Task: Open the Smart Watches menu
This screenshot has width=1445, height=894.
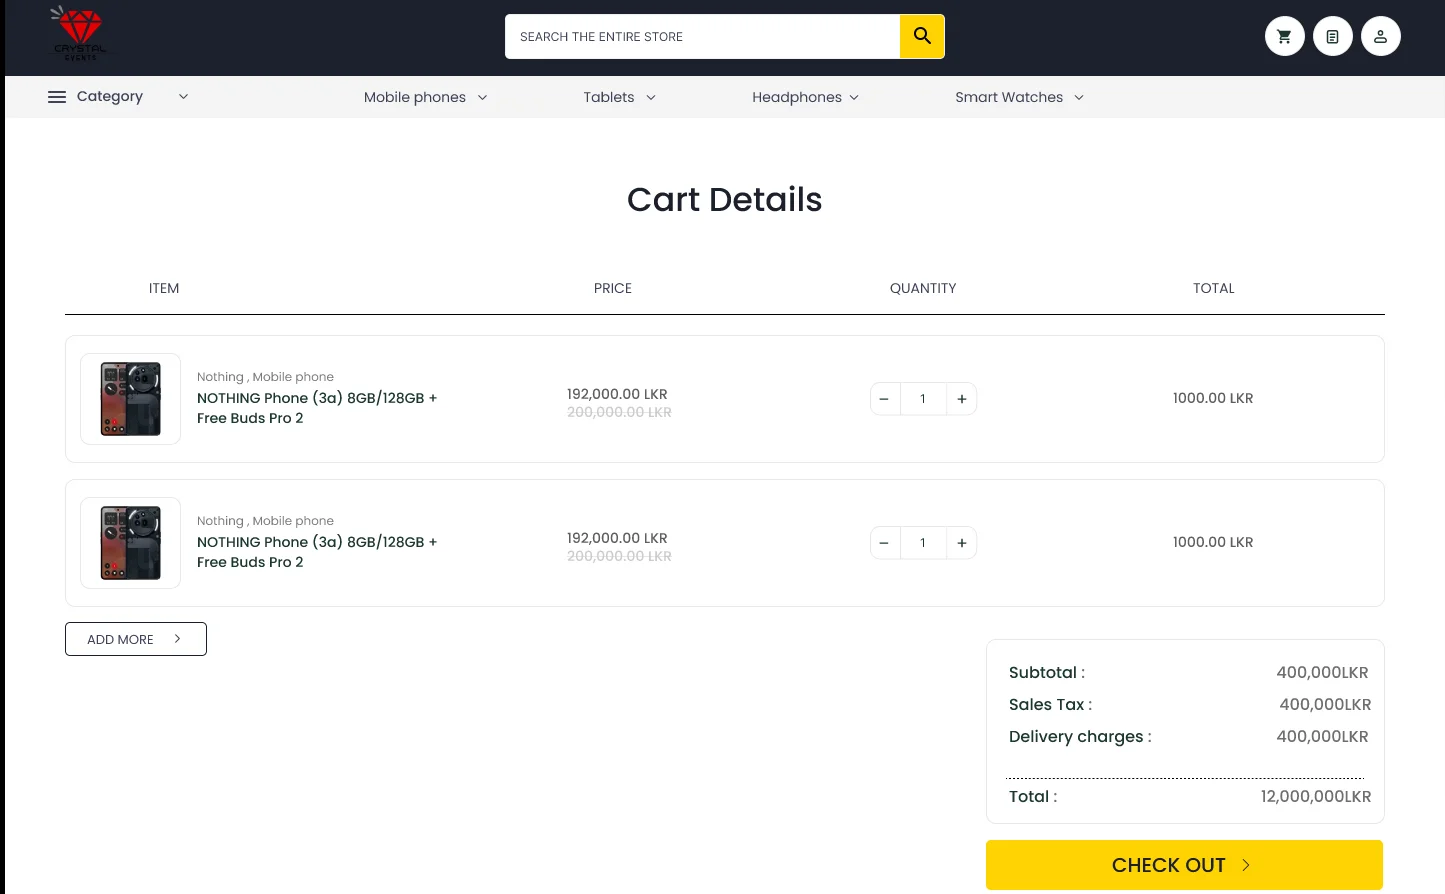Action: pos(1009,97)
